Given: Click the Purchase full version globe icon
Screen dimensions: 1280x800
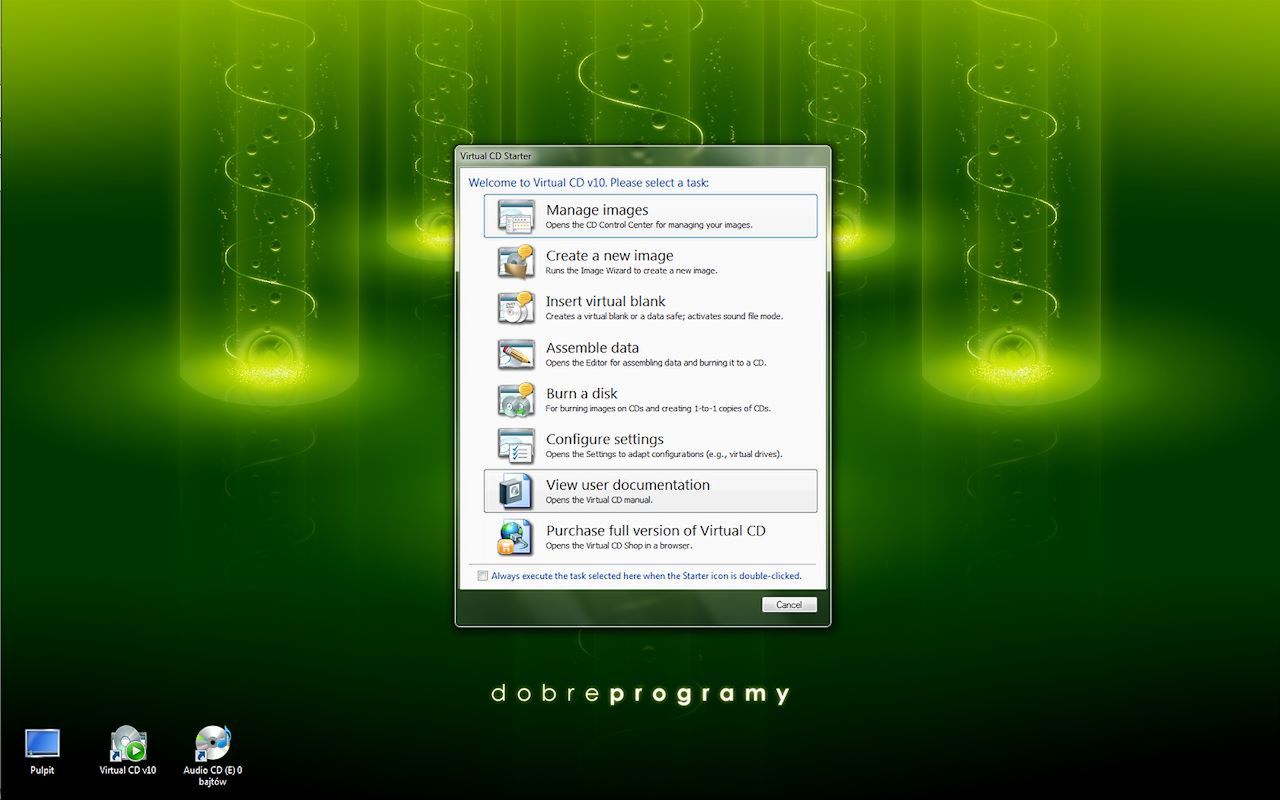Looking at the screenshot, I should (516, 537).
